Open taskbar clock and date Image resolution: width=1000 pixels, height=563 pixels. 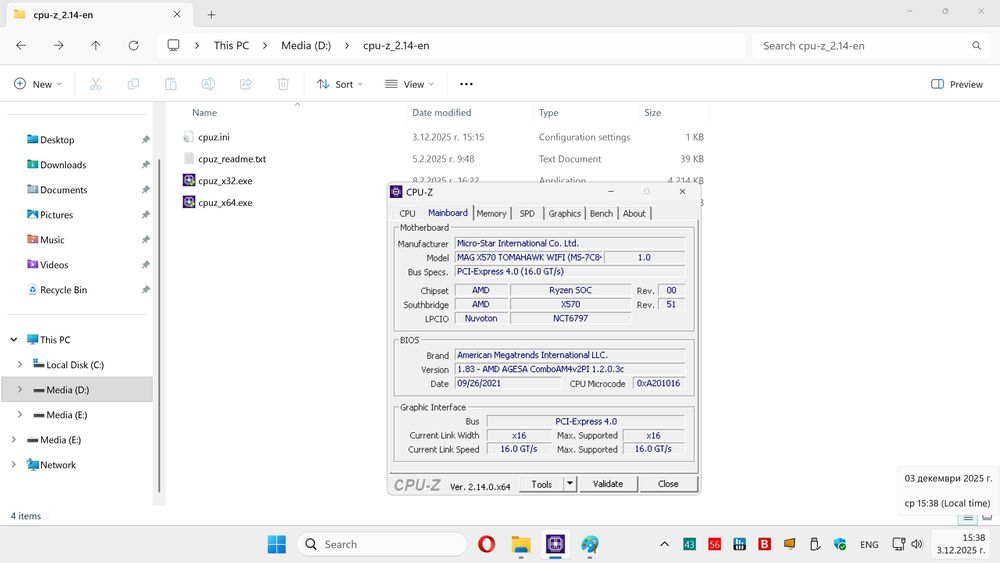pyautogui.click(x=961, y=544)
